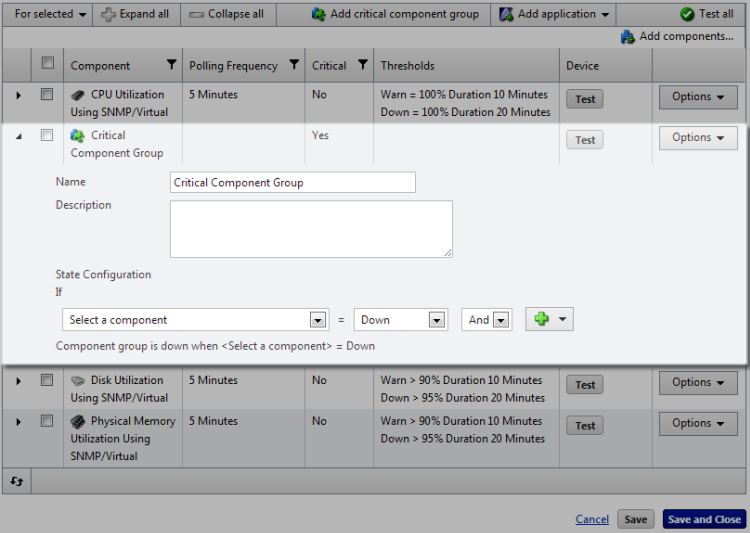Click the State Configuration label

103,275
